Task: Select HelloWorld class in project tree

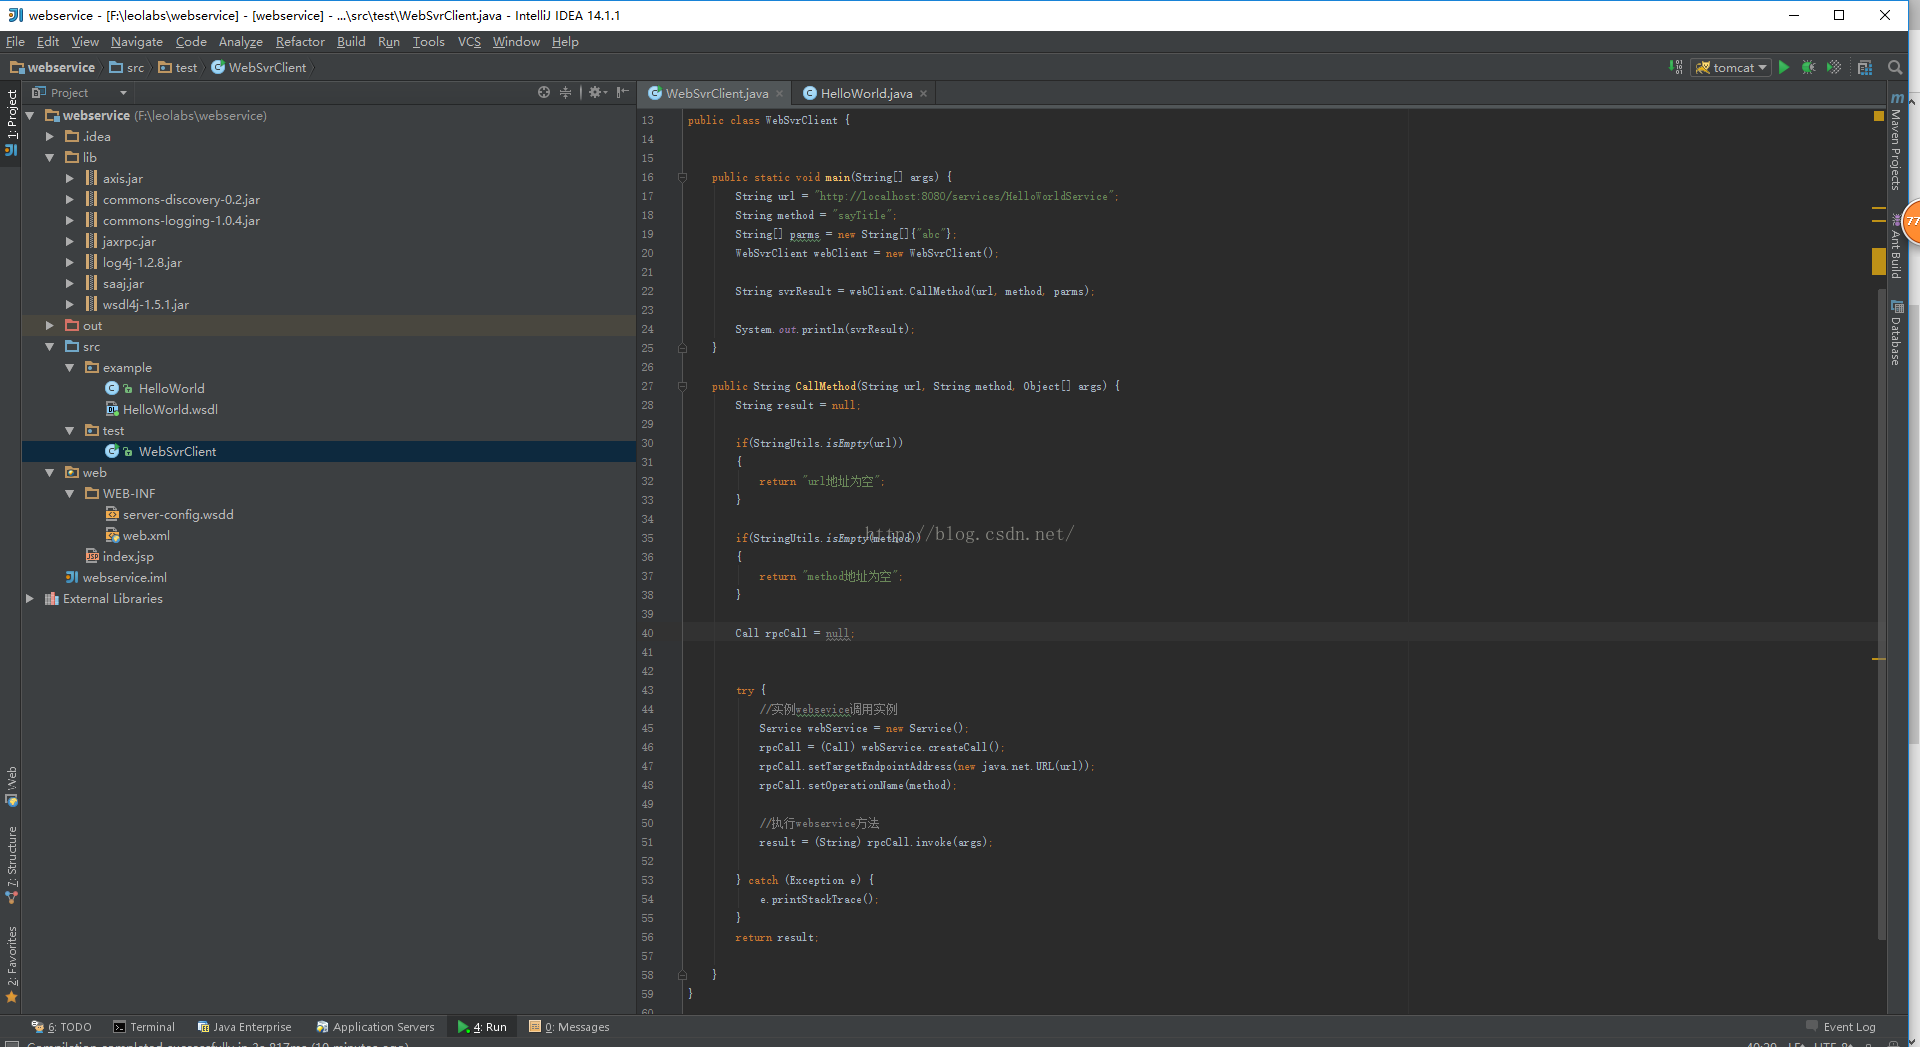Action: coord(171,389)
